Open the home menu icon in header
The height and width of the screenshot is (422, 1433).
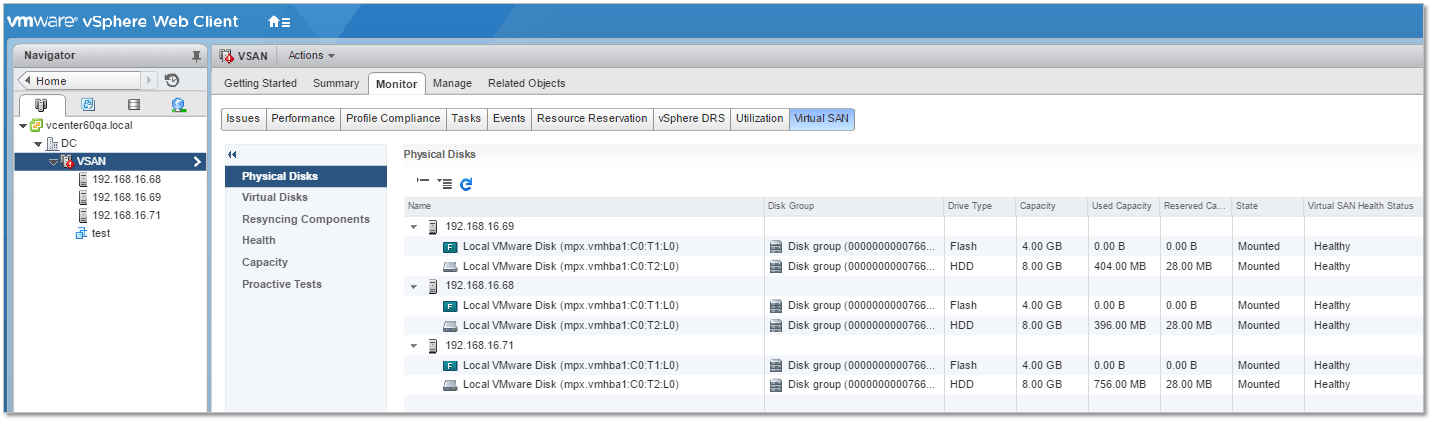tap(279, 21)
